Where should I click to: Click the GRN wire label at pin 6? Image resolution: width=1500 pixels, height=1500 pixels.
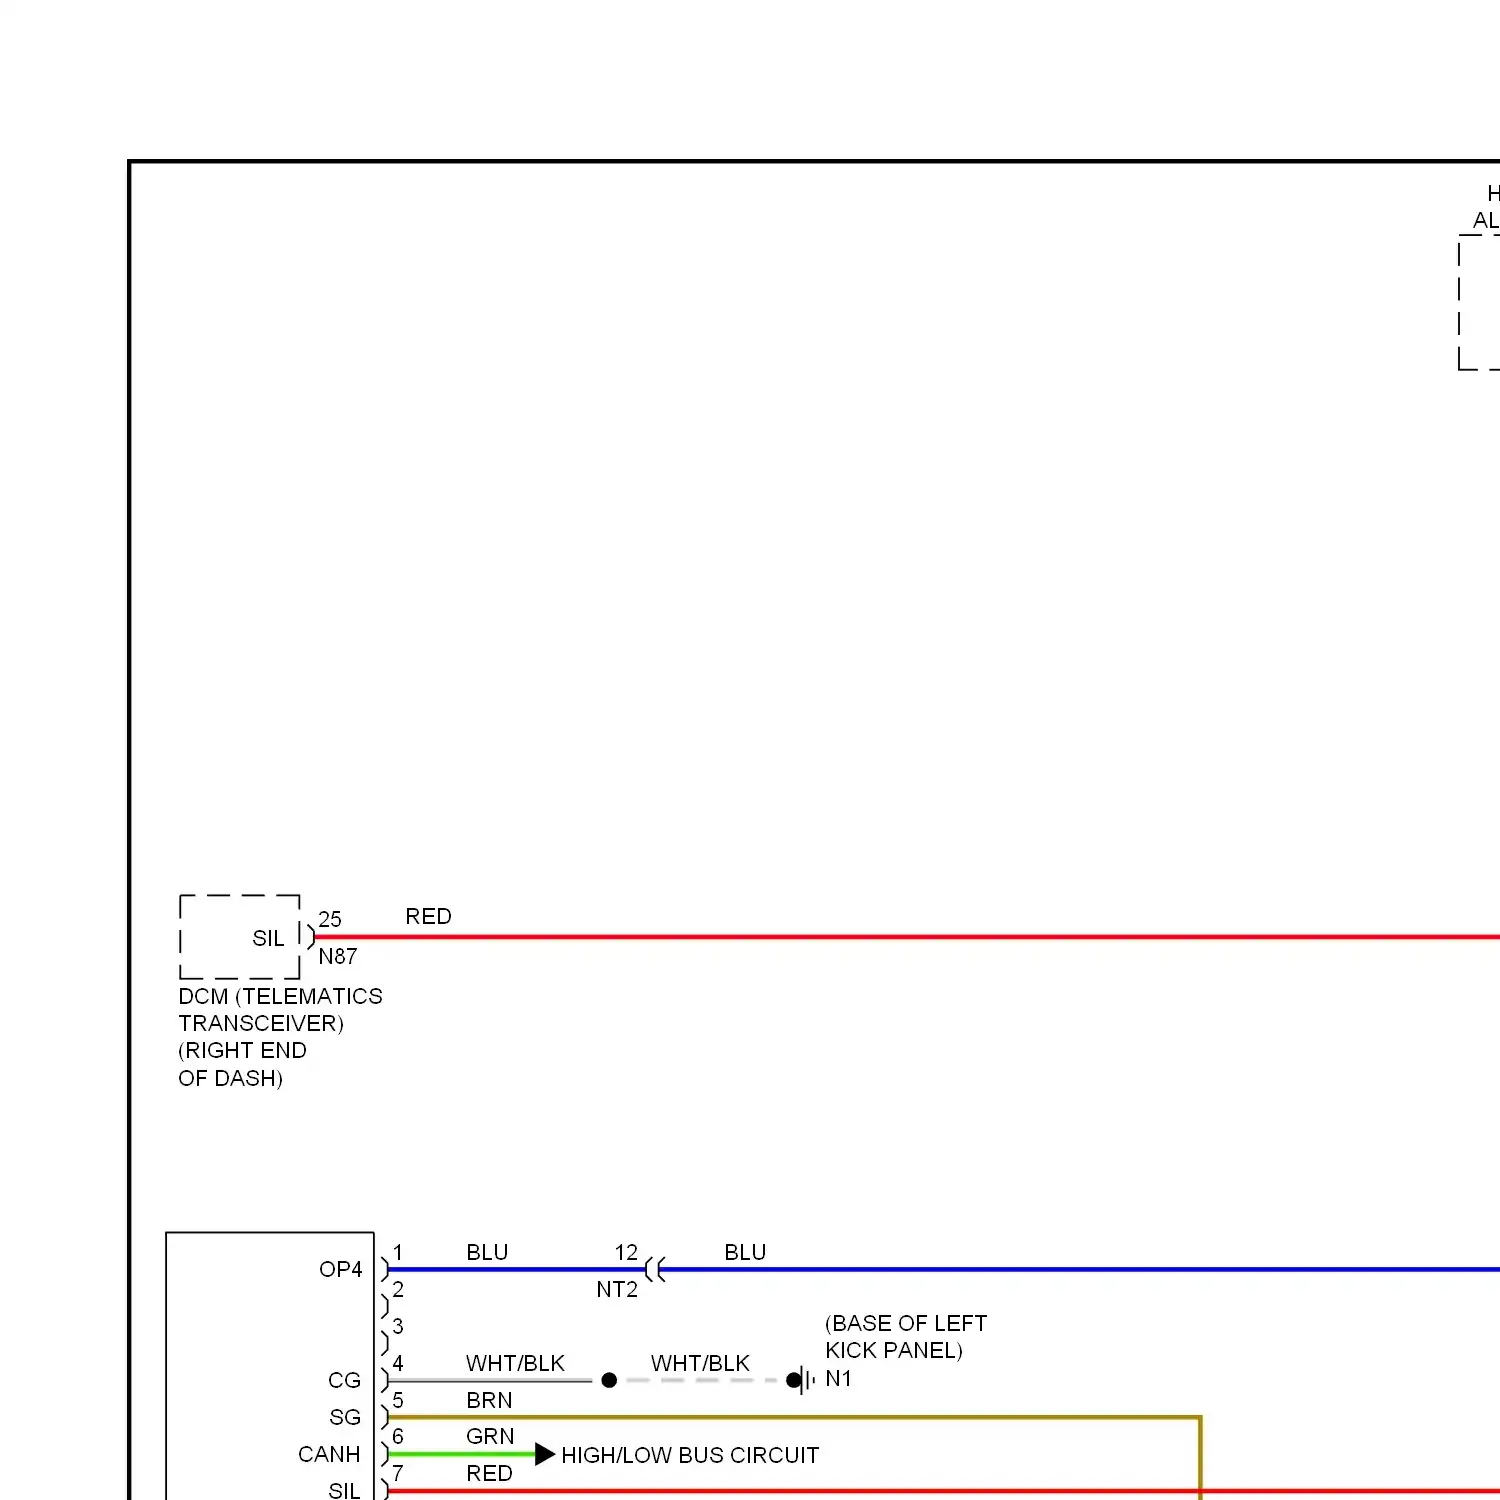click(490, 1436)
